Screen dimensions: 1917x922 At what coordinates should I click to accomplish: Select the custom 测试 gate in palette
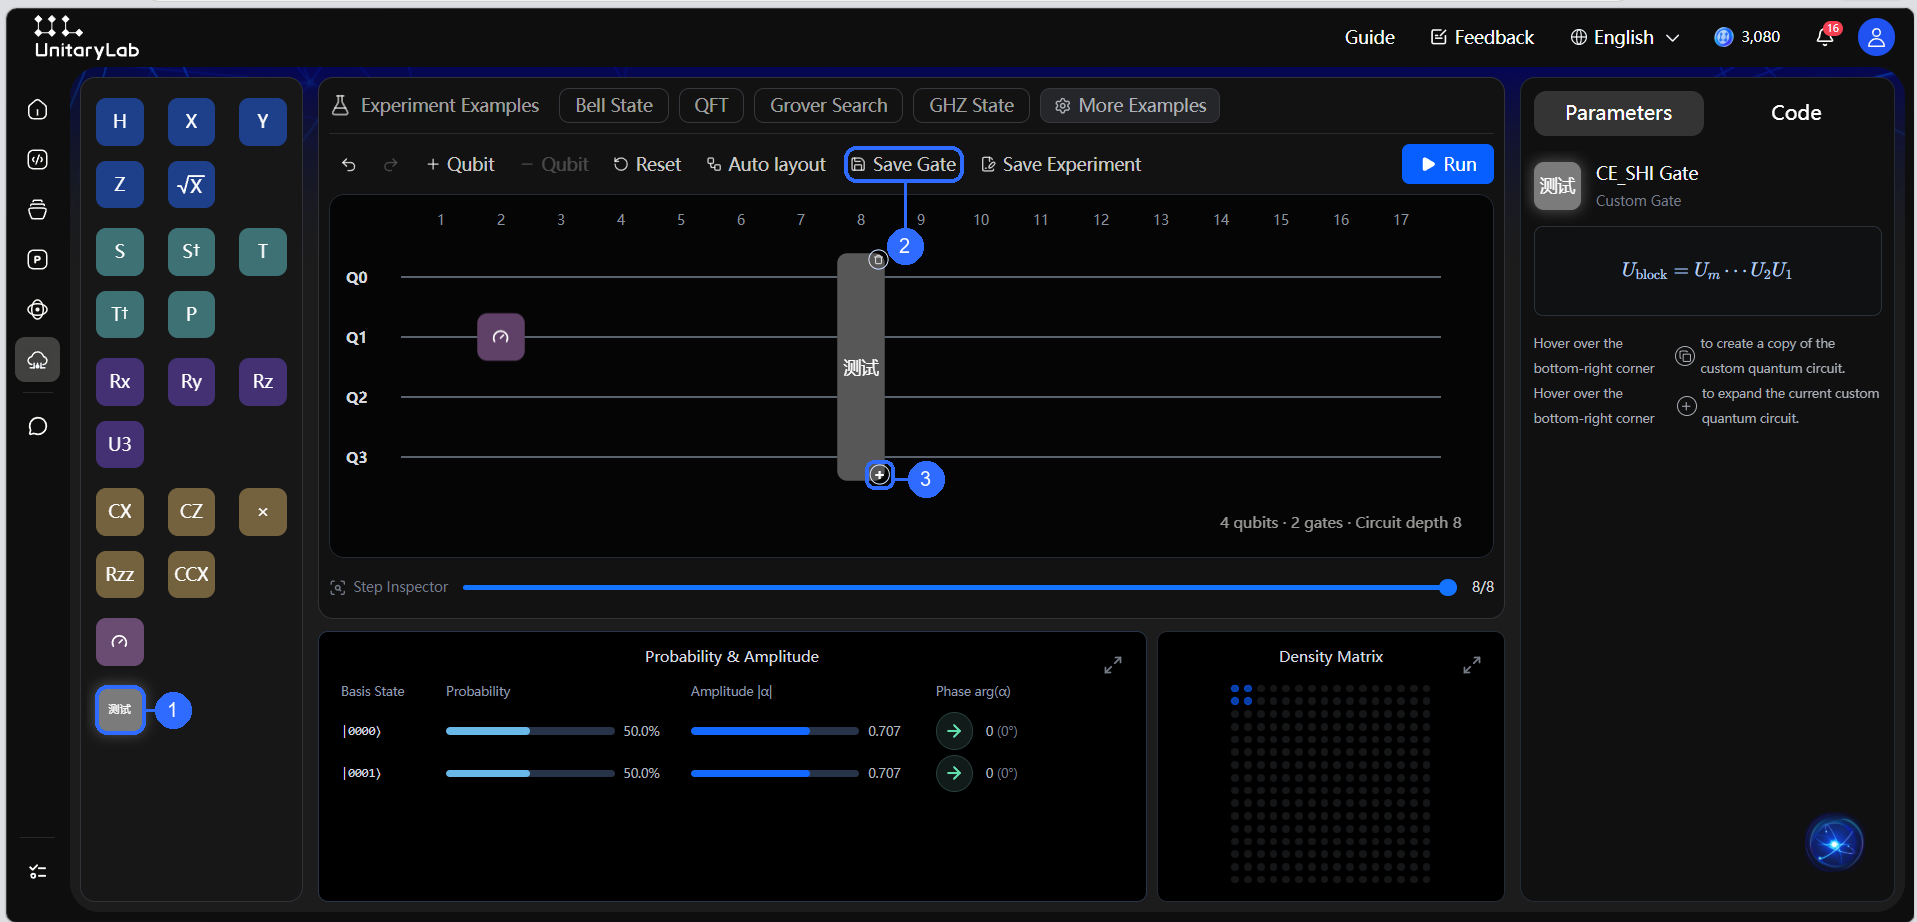tap(120, 710)
